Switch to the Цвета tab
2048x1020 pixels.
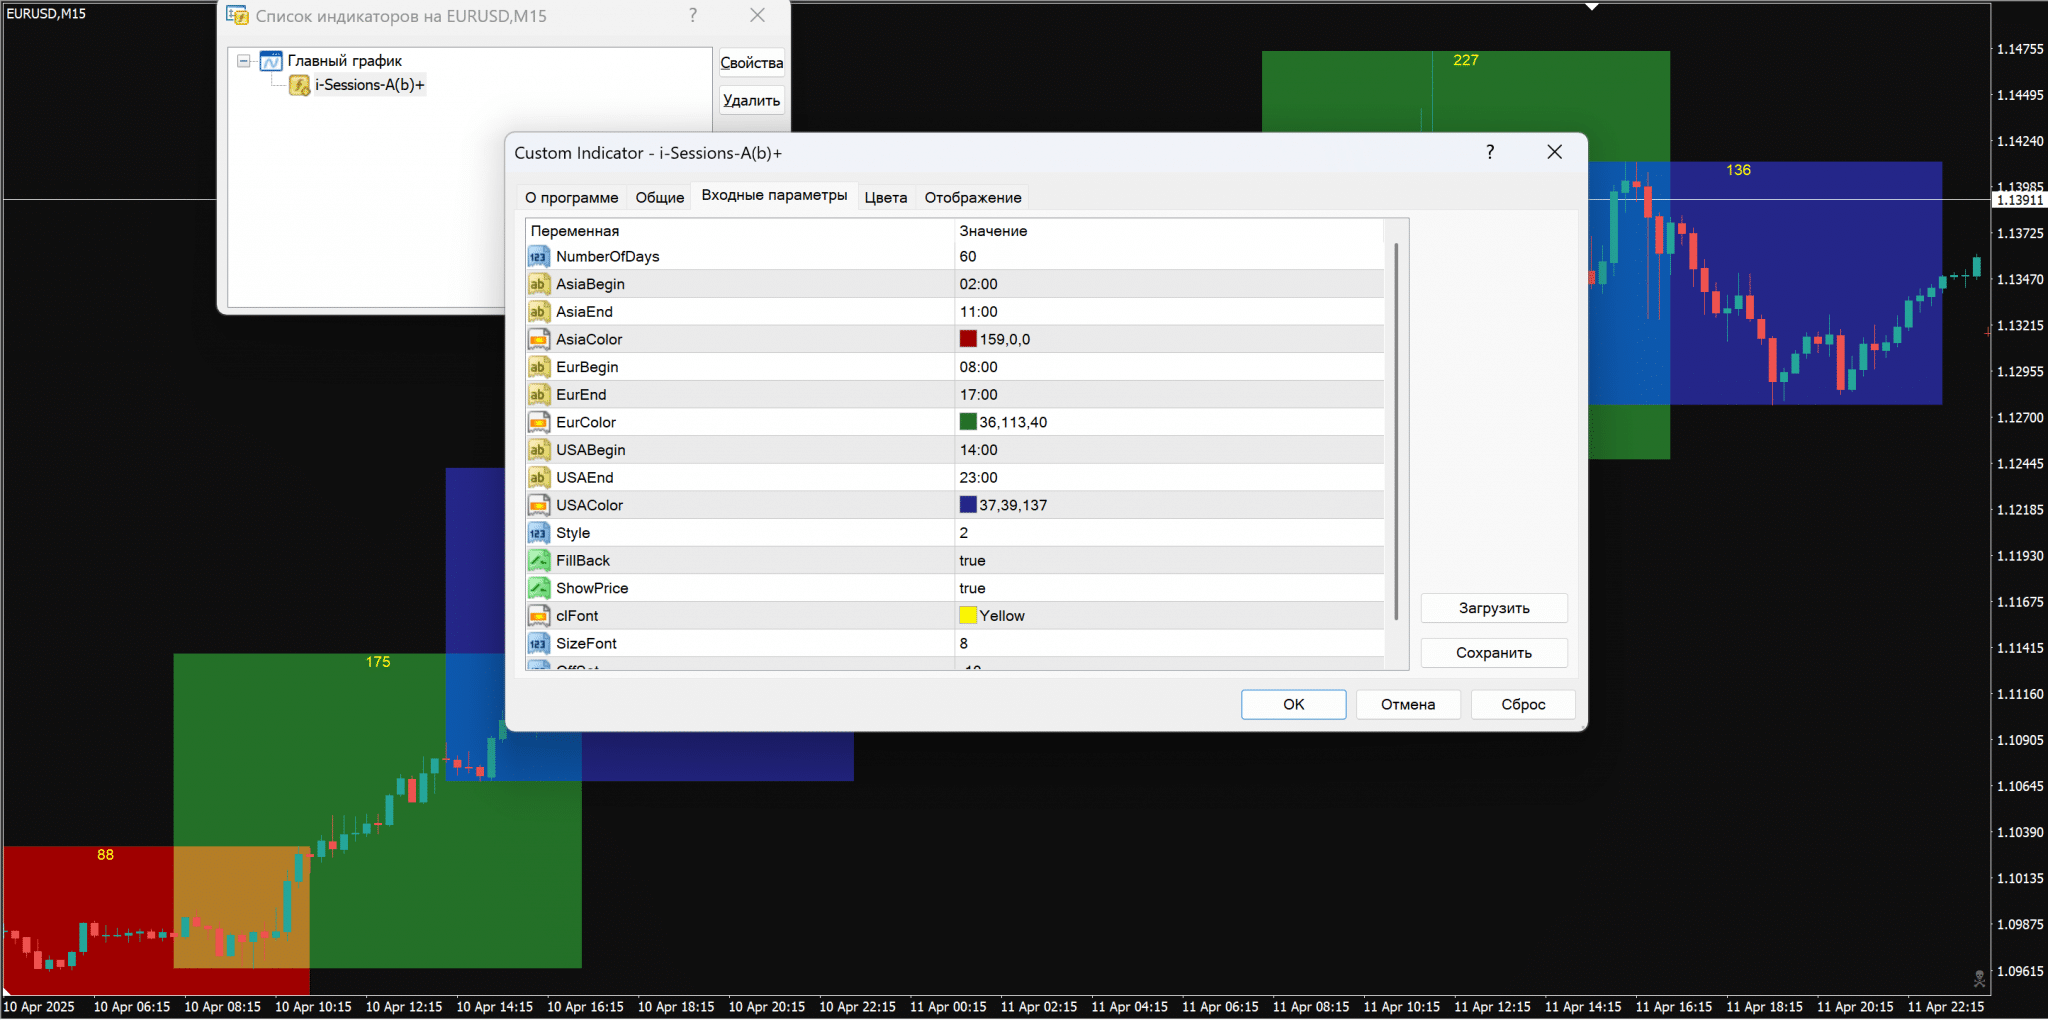[885, 198]
